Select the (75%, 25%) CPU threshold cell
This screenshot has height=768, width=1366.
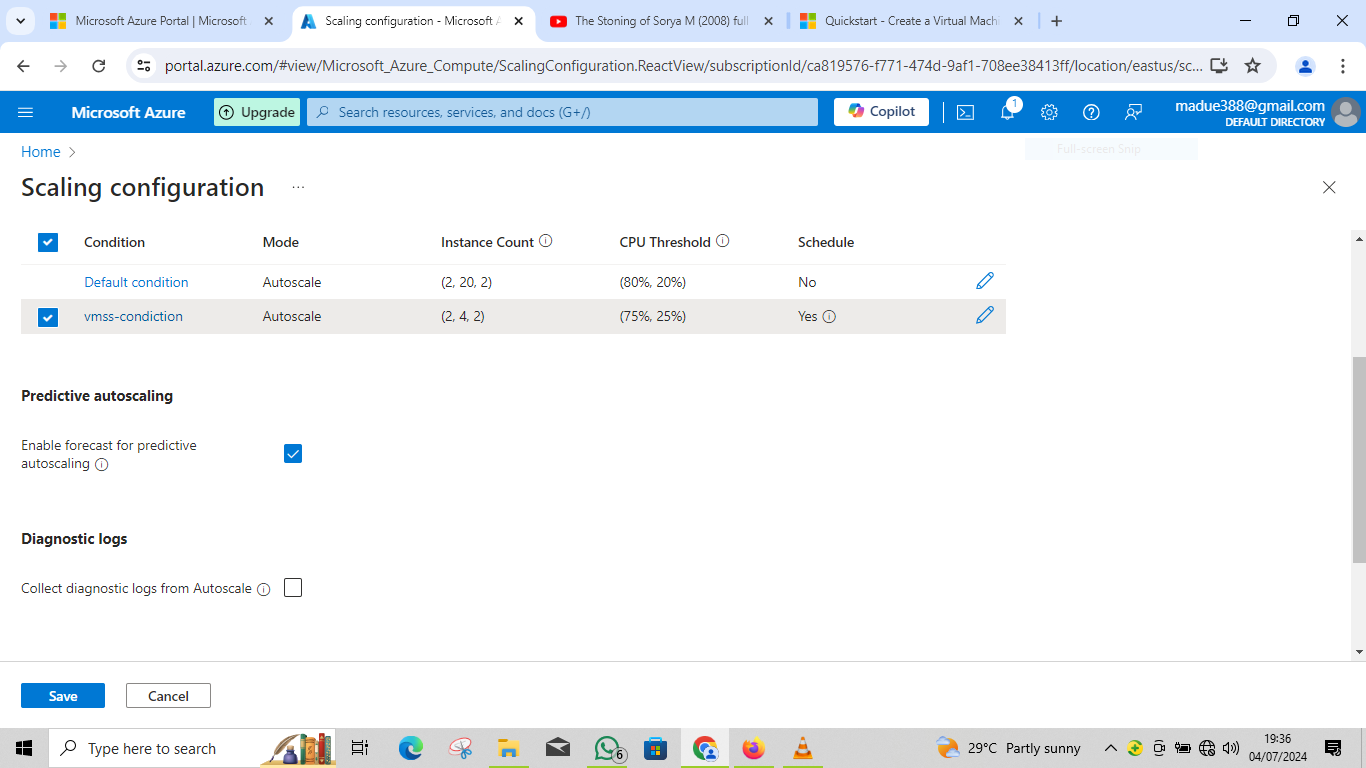point(653,316)
